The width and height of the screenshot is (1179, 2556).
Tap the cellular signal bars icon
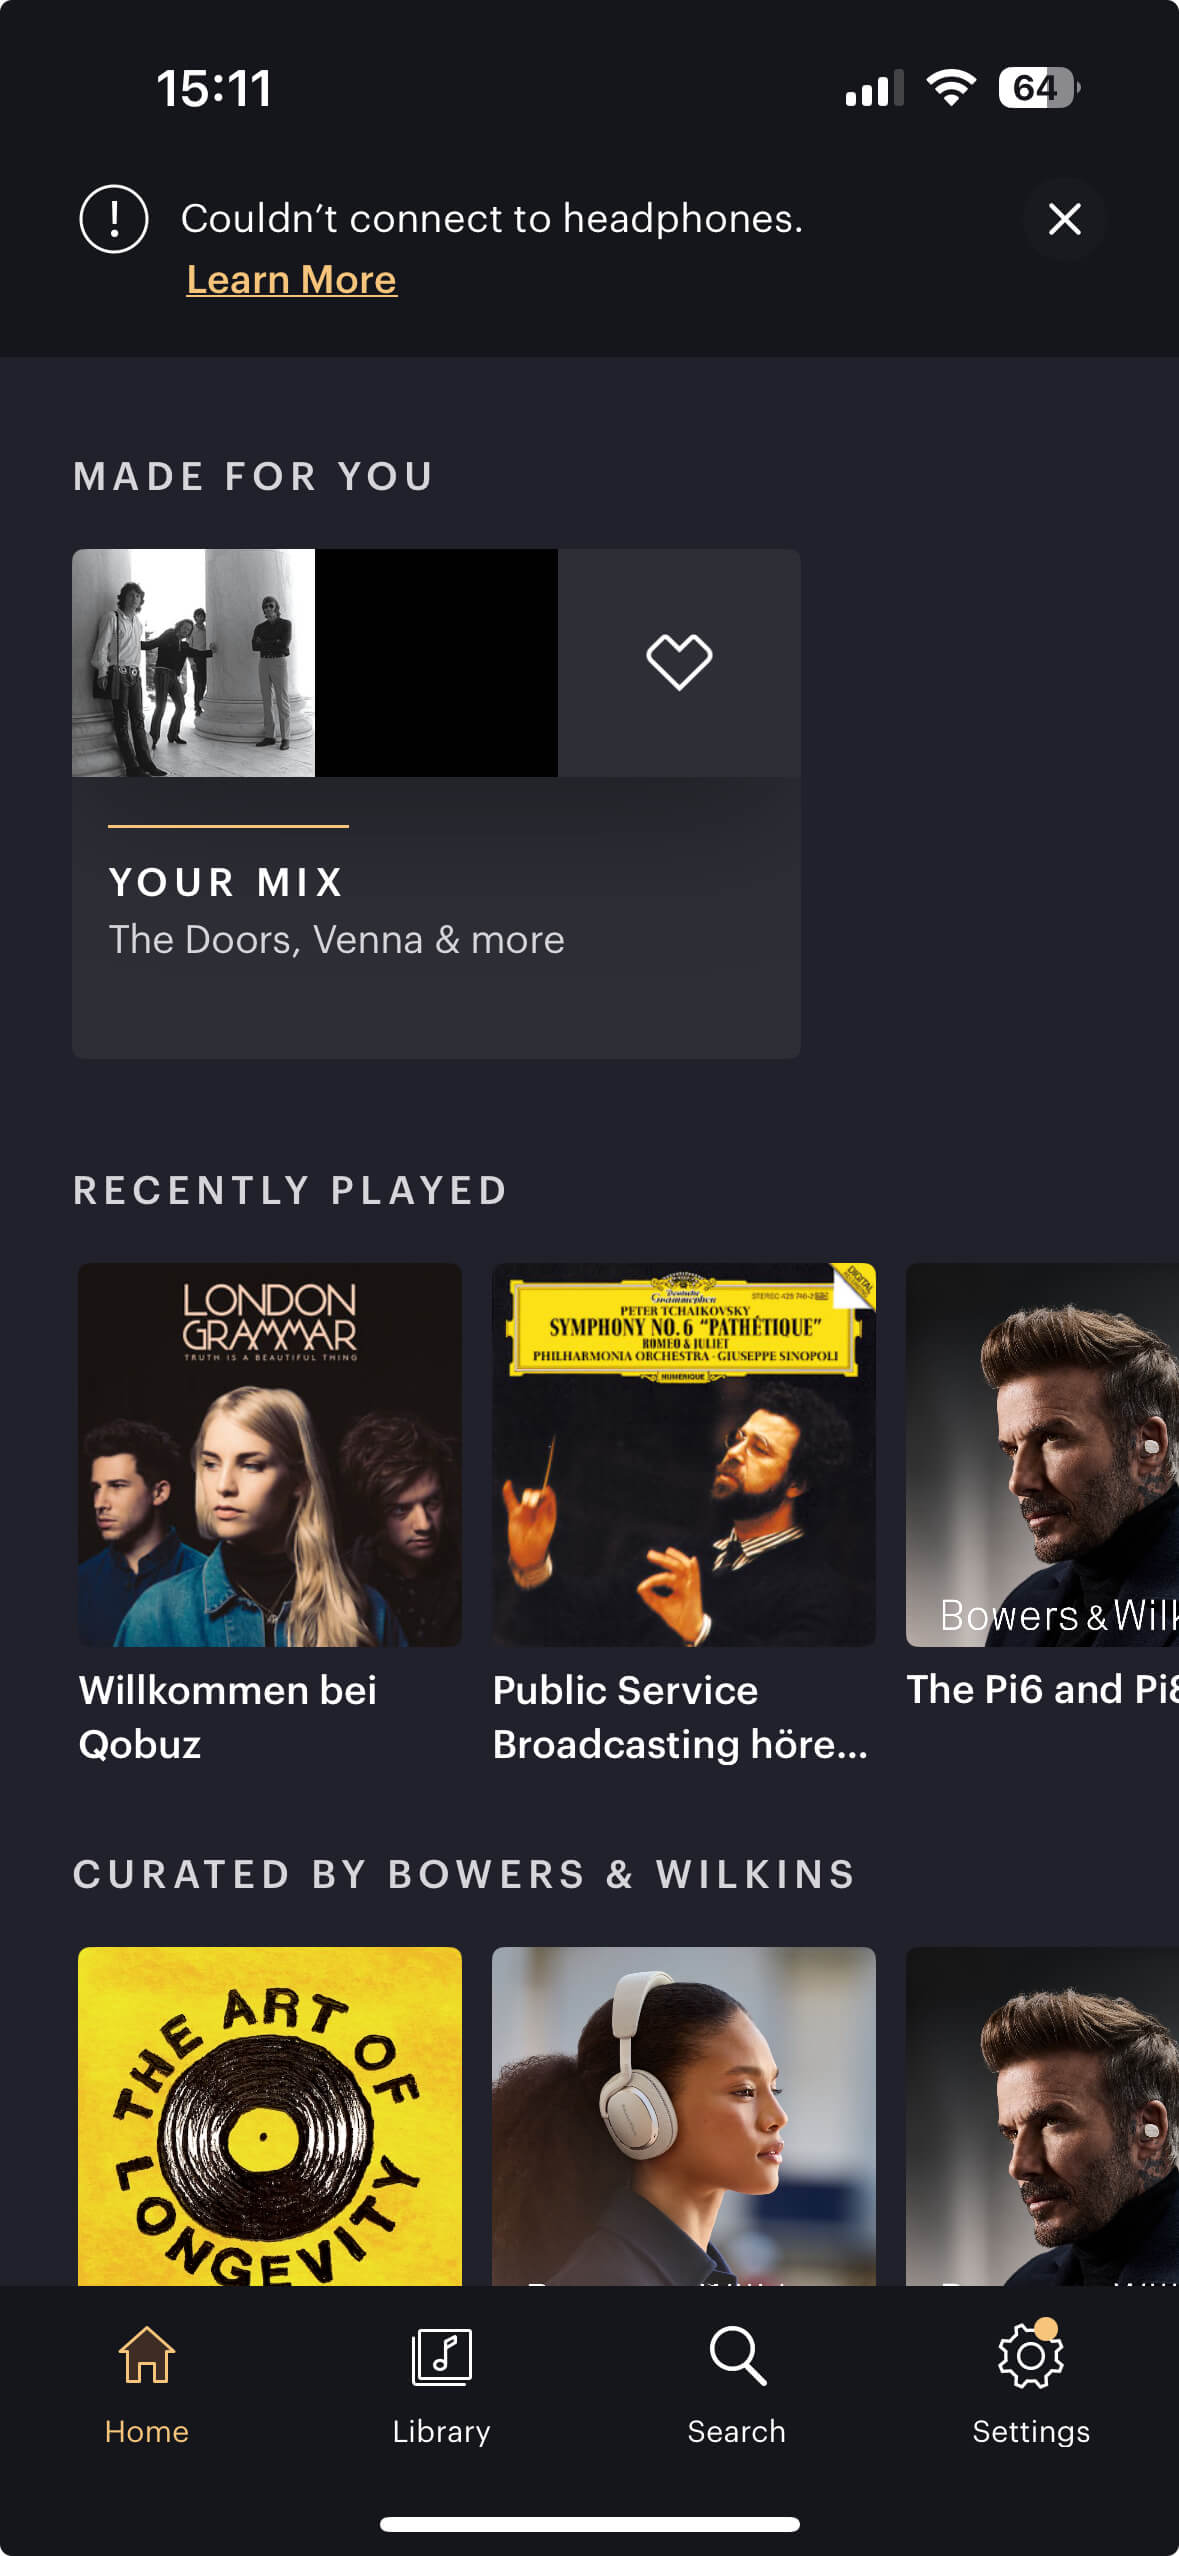874,88
